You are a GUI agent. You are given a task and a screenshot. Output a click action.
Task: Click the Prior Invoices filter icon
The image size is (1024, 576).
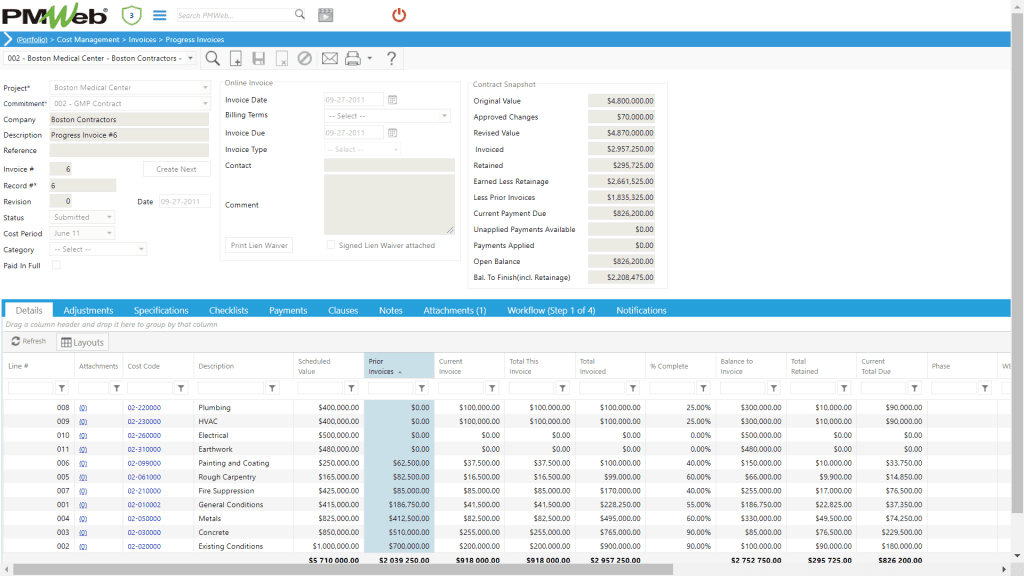pyautogui.click(x=422, y=389)
